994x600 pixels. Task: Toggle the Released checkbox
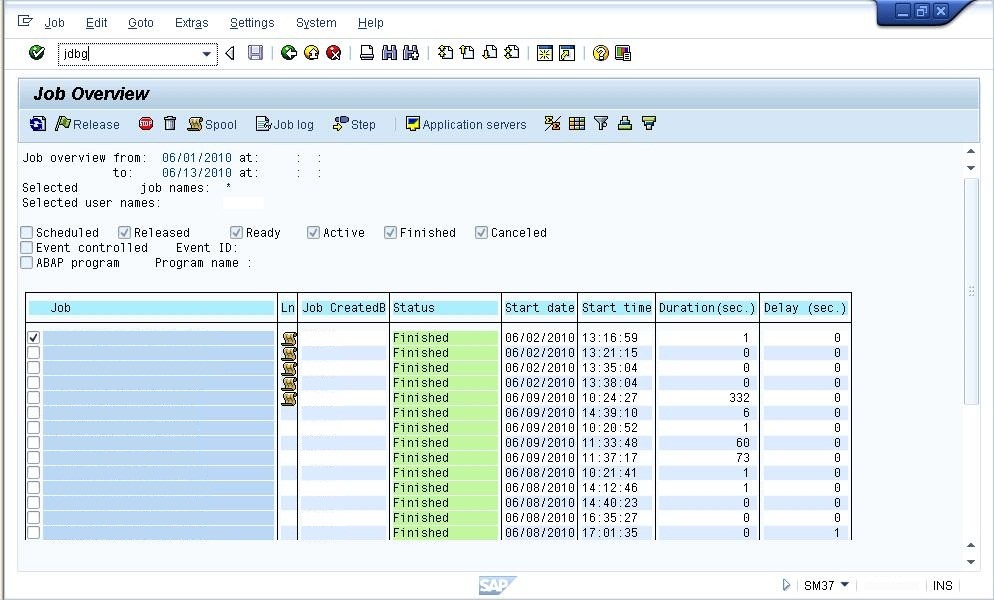click(124, 233)
